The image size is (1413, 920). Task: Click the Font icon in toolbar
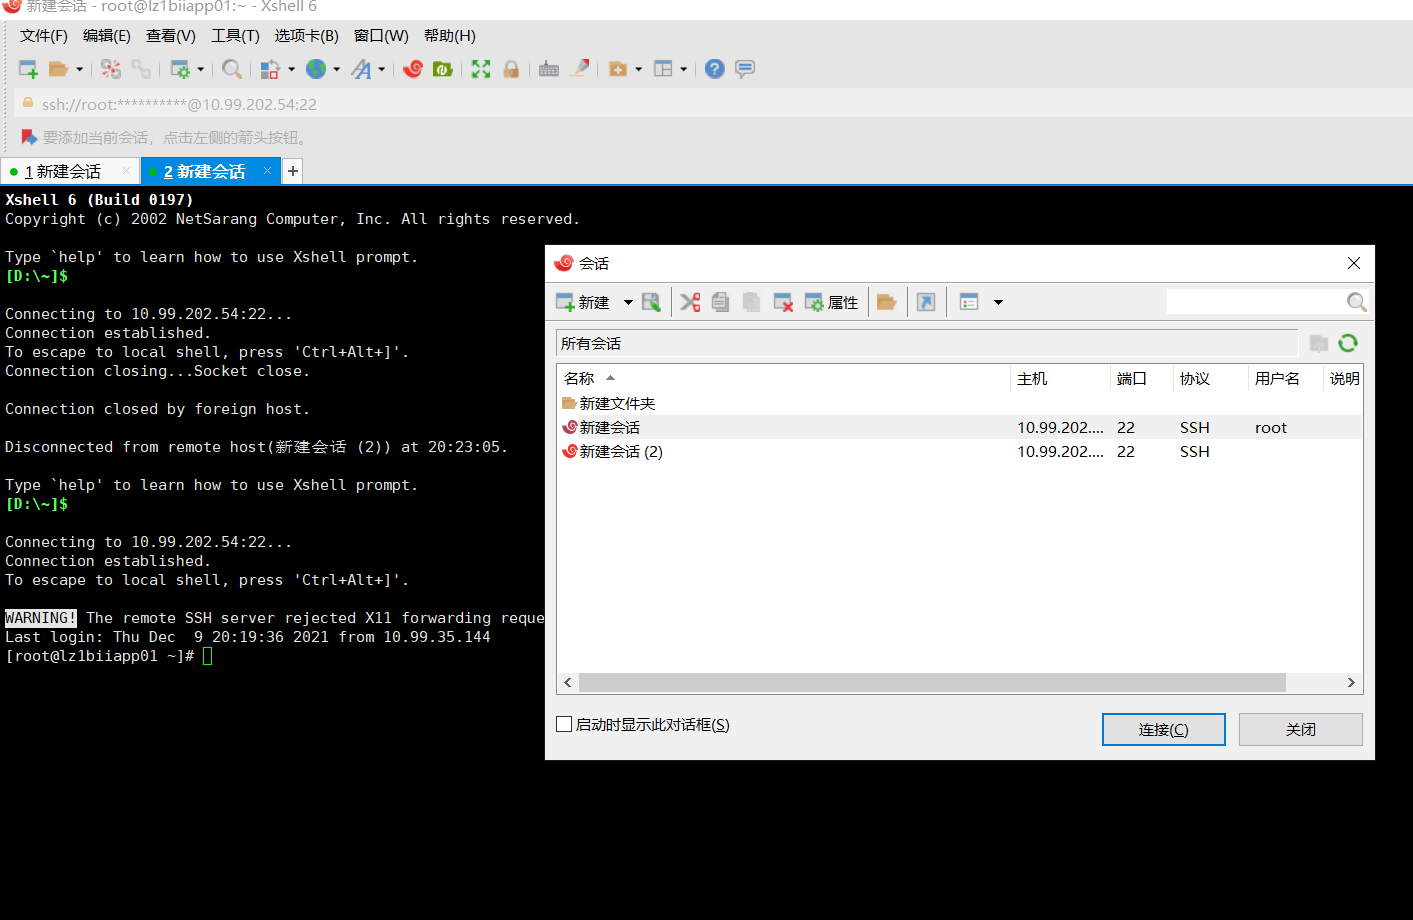point(361,69)
